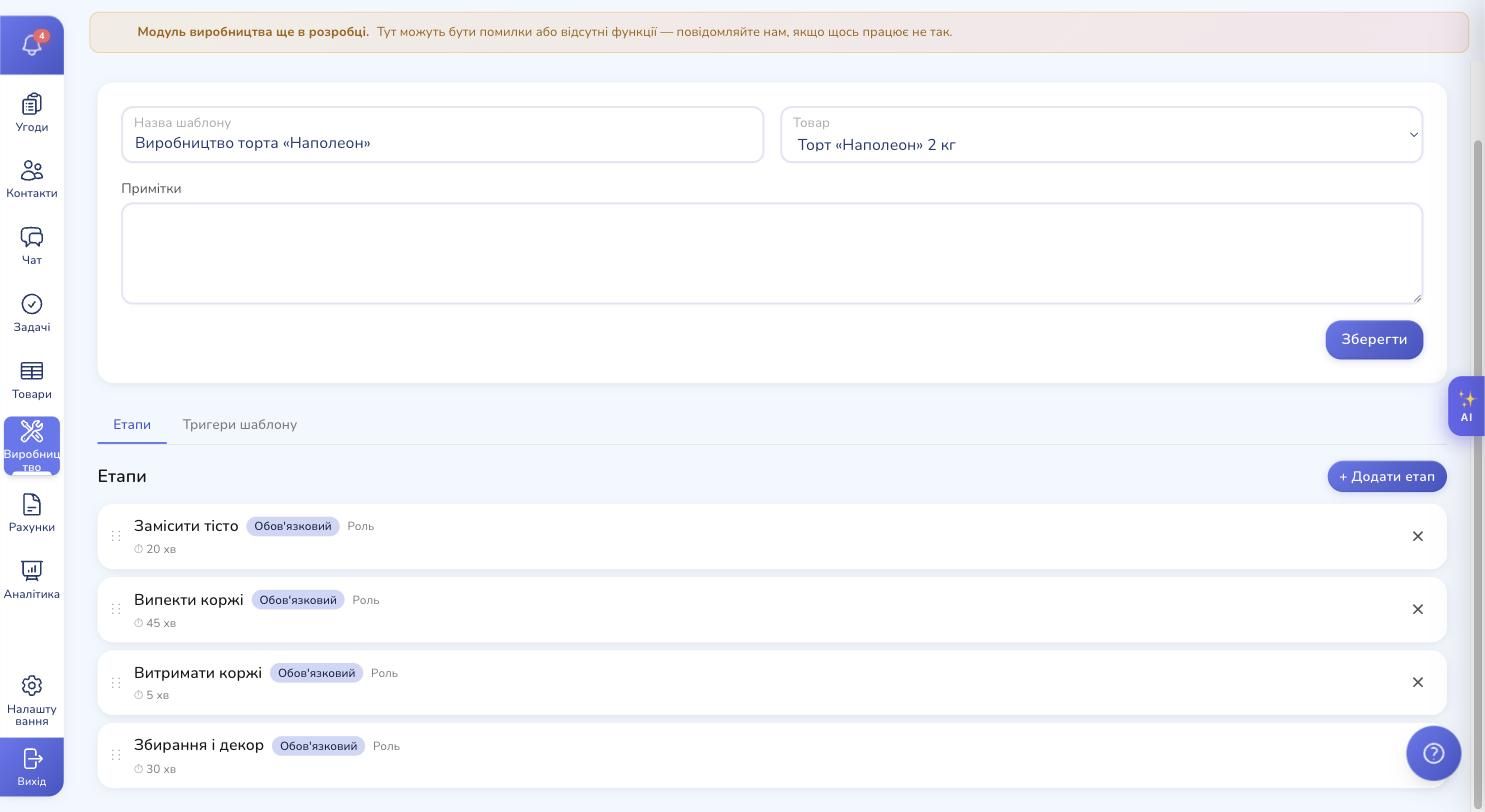Focus the Назва шаблону field
The image size is (1485, 812).
[x=442, y=135]
